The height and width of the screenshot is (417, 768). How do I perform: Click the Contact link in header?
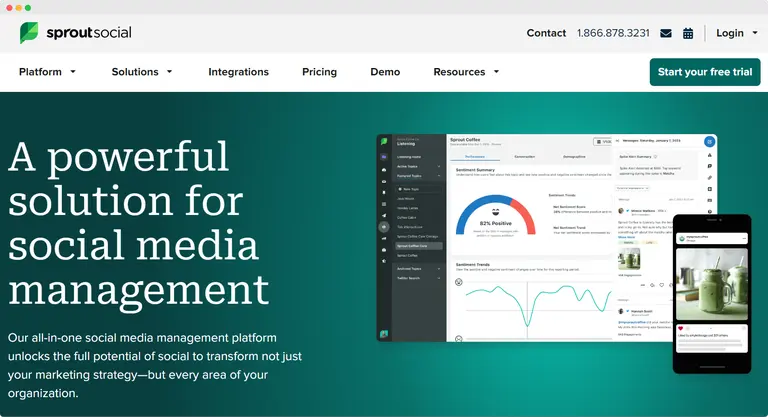[546, 33]
